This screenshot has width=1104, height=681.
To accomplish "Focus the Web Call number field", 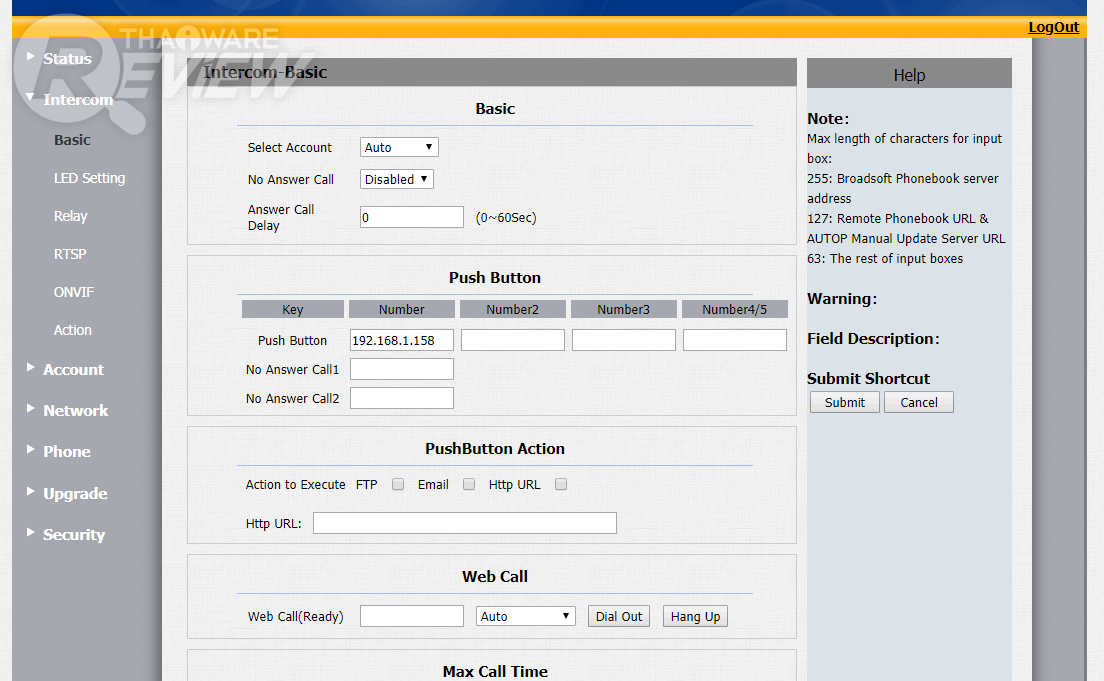I will (x=412, y=616).
